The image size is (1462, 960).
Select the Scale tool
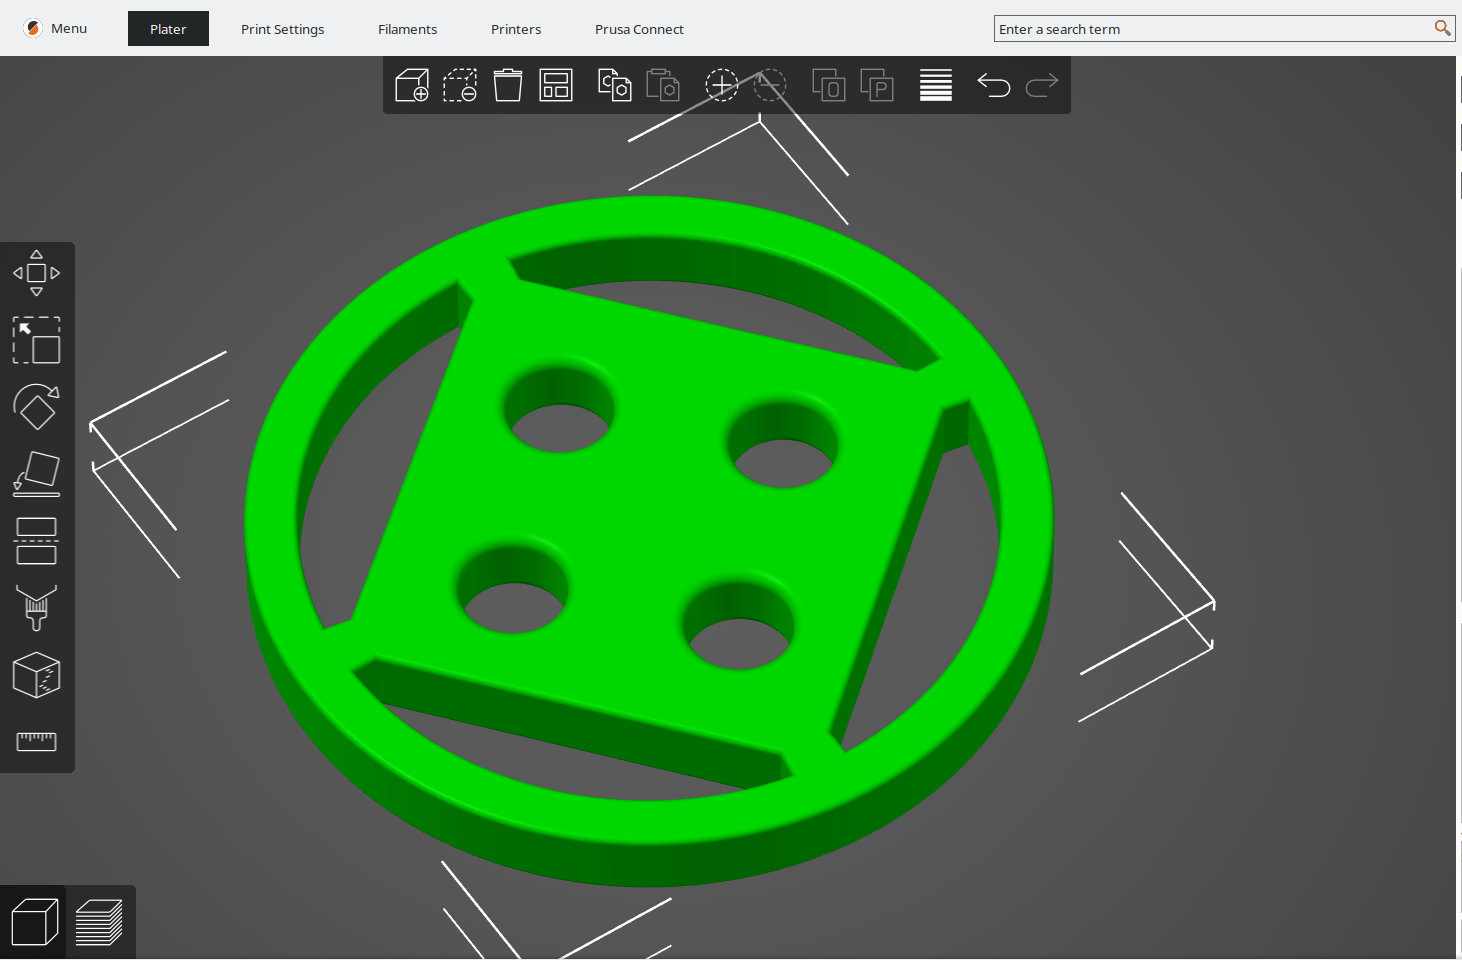pos(36,340)
